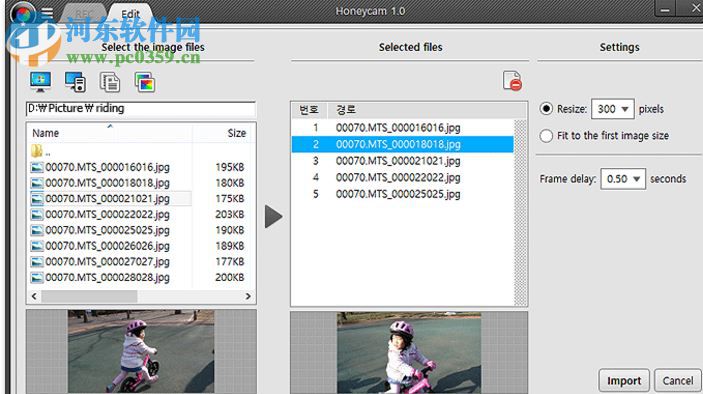The height and width of the screenshot is (394, 703).
Task: Remove selected file from list icon
Action: point(512,81)
